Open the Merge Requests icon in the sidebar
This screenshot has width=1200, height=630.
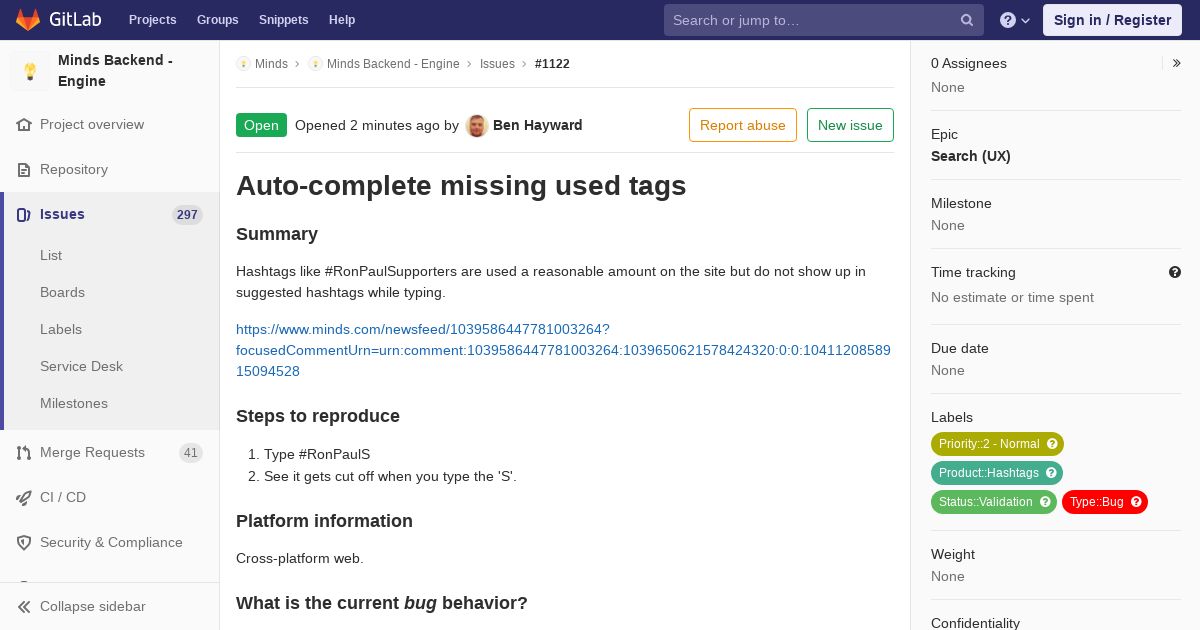(x=24, y=453)
